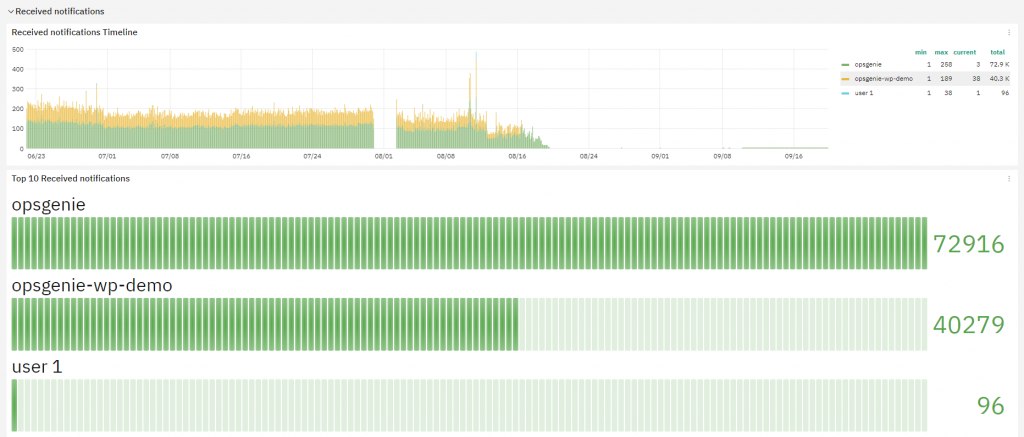Click the 500 label on the y-axis
Screen dimensions: 1024x437
click(18, 50)
